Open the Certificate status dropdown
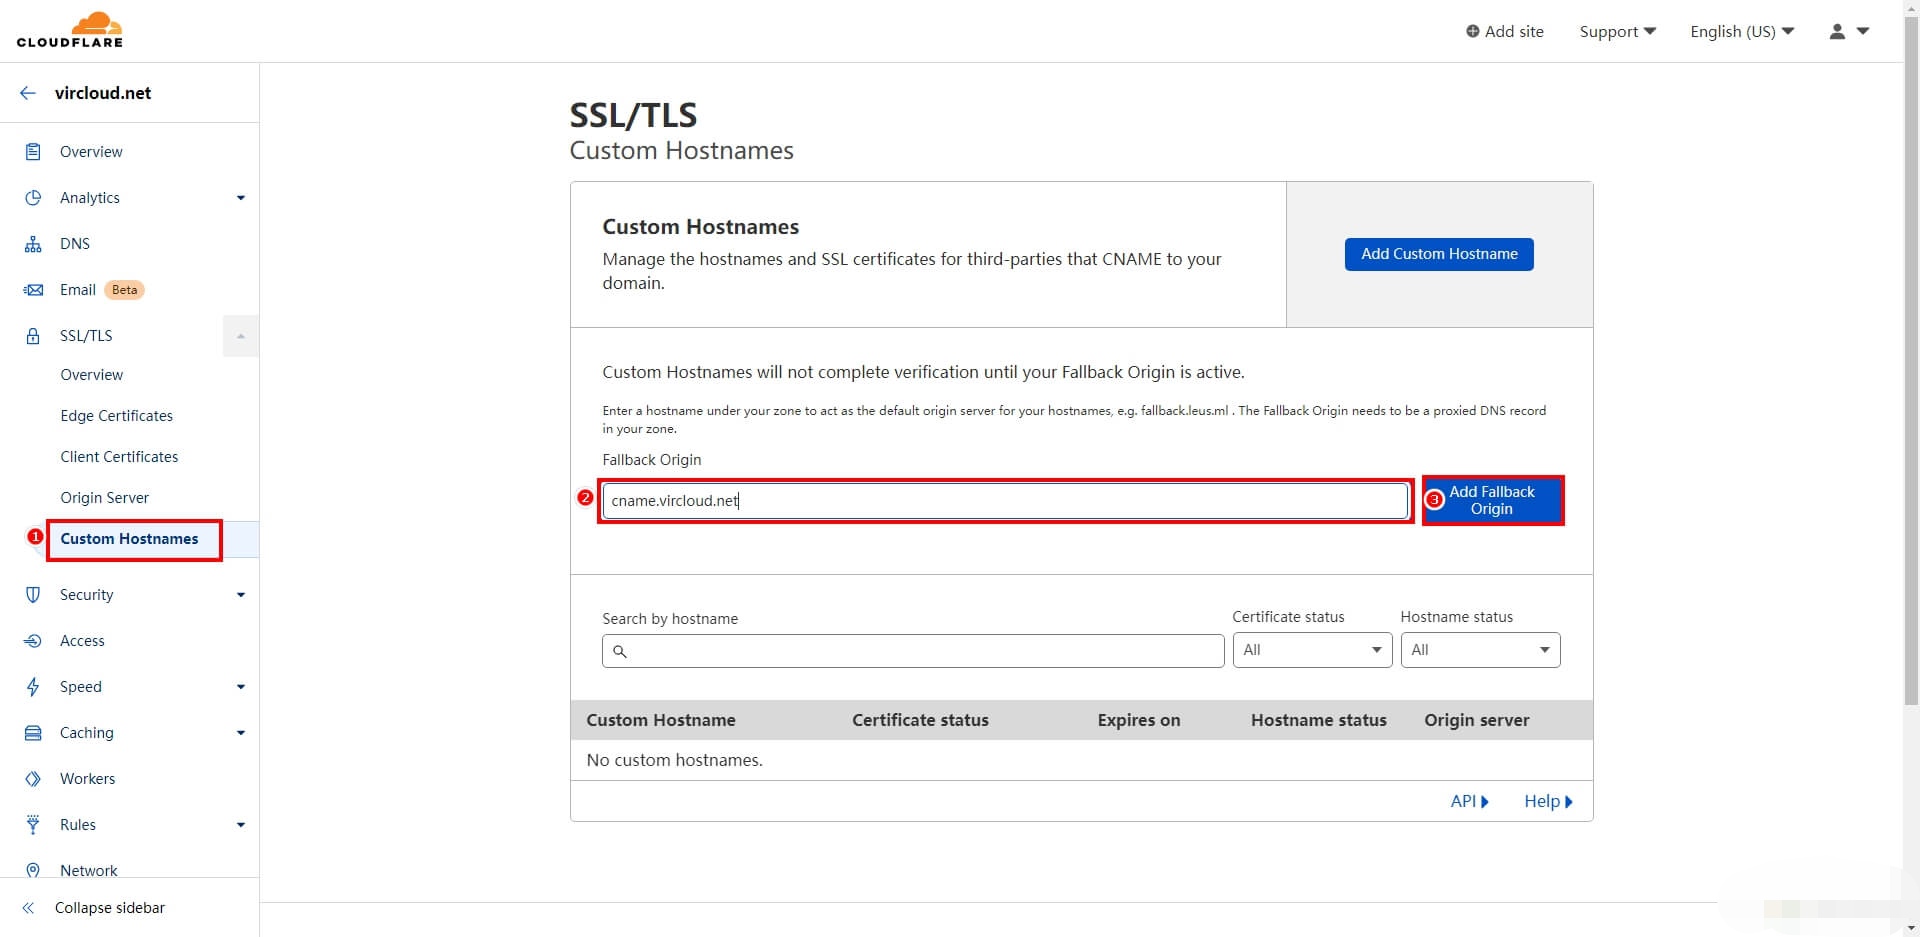The height and width of the screenshot is (937, 1920). click(1311, 650)
